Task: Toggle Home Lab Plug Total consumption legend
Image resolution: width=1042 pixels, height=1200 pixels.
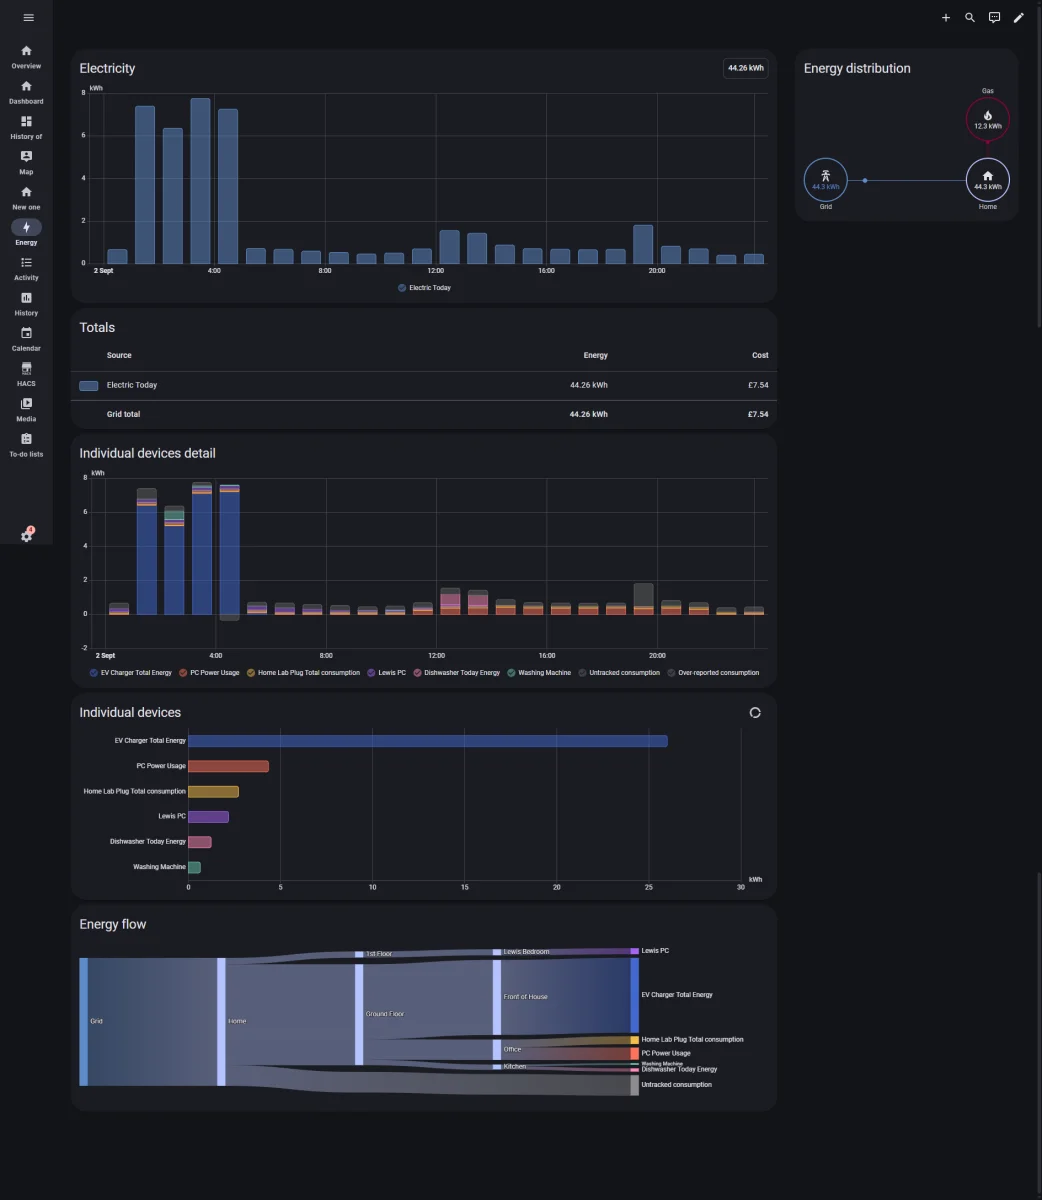Action: [x=303, y=673]
